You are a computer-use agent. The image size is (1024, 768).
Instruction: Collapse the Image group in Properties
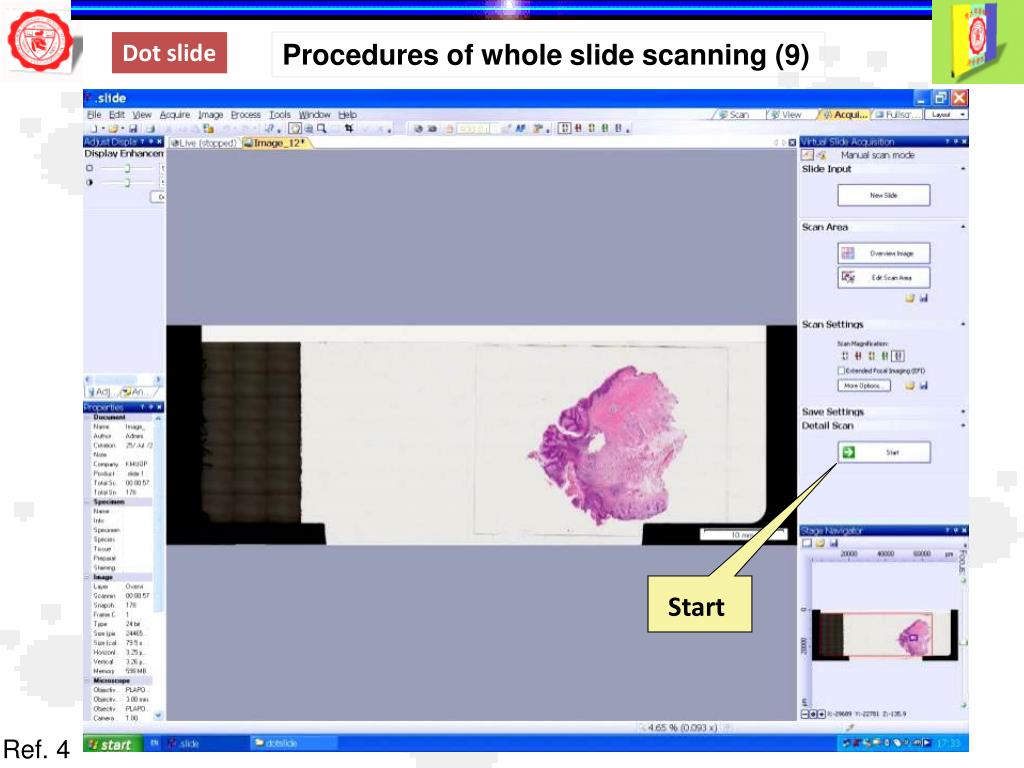tap(88, 577)
